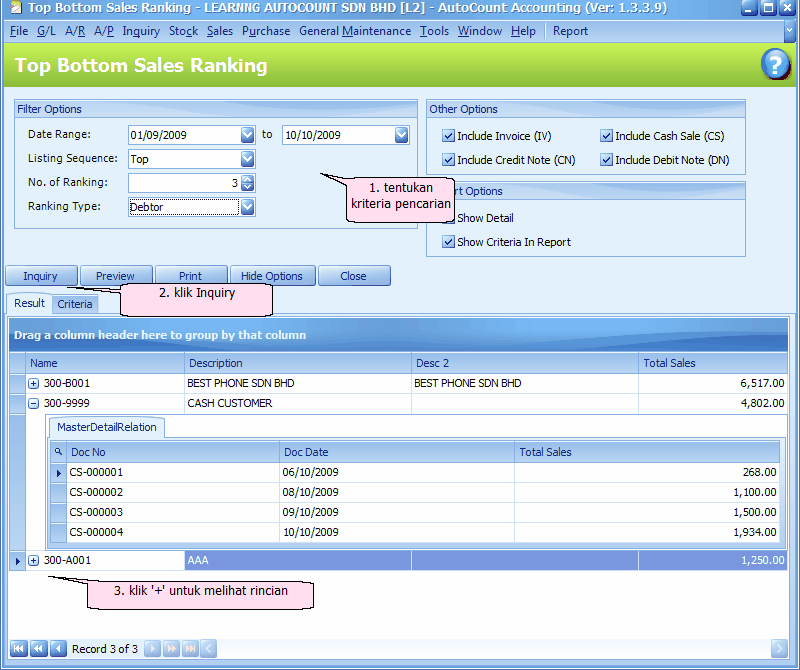This screenshot has width=800, height=670.
Task: Click search icon in detail grid header
Action: (x=58, y=452)
